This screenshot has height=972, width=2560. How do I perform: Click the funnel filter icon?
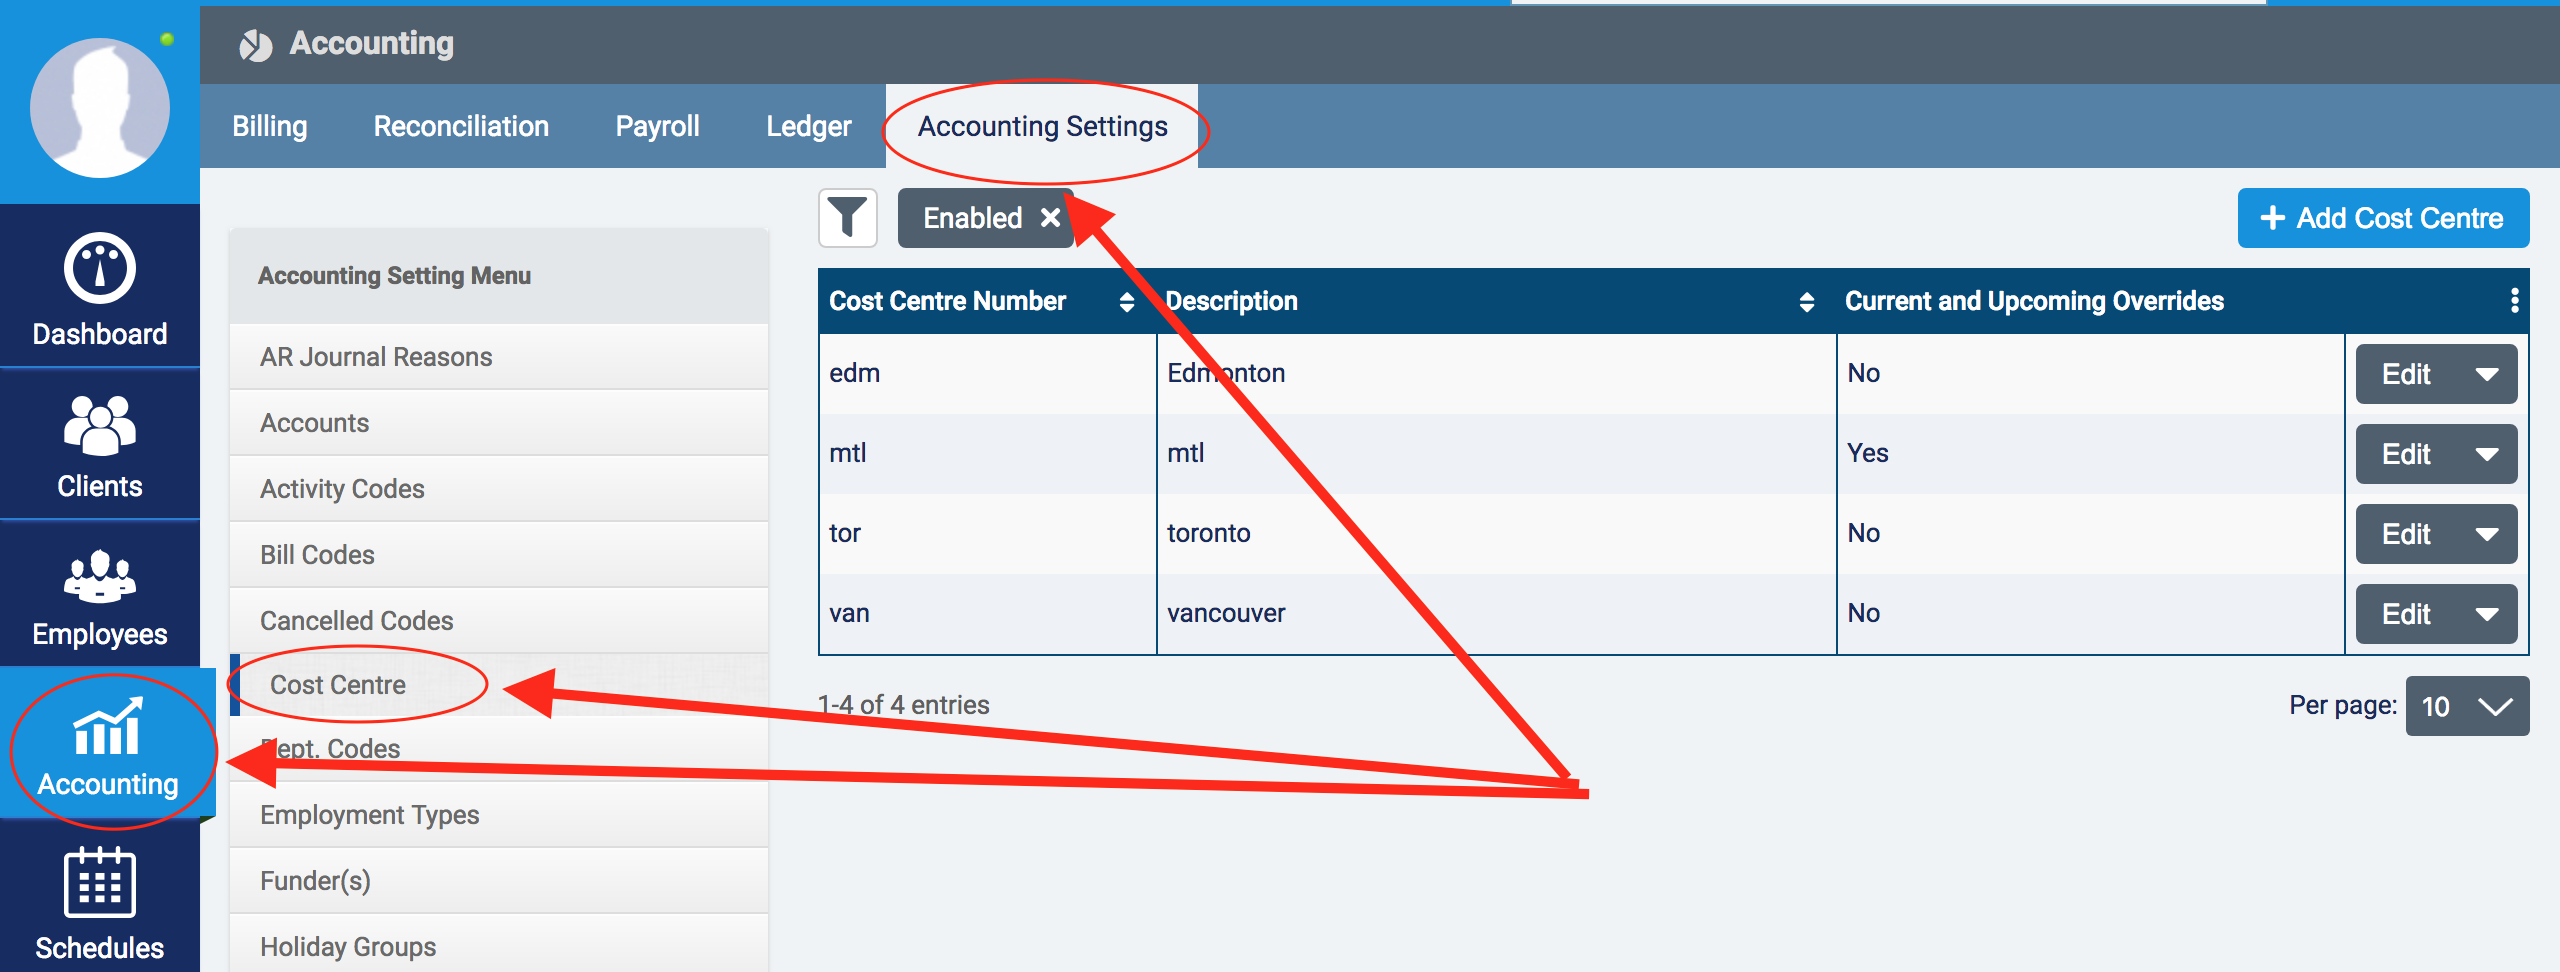[x=847, y=218]
